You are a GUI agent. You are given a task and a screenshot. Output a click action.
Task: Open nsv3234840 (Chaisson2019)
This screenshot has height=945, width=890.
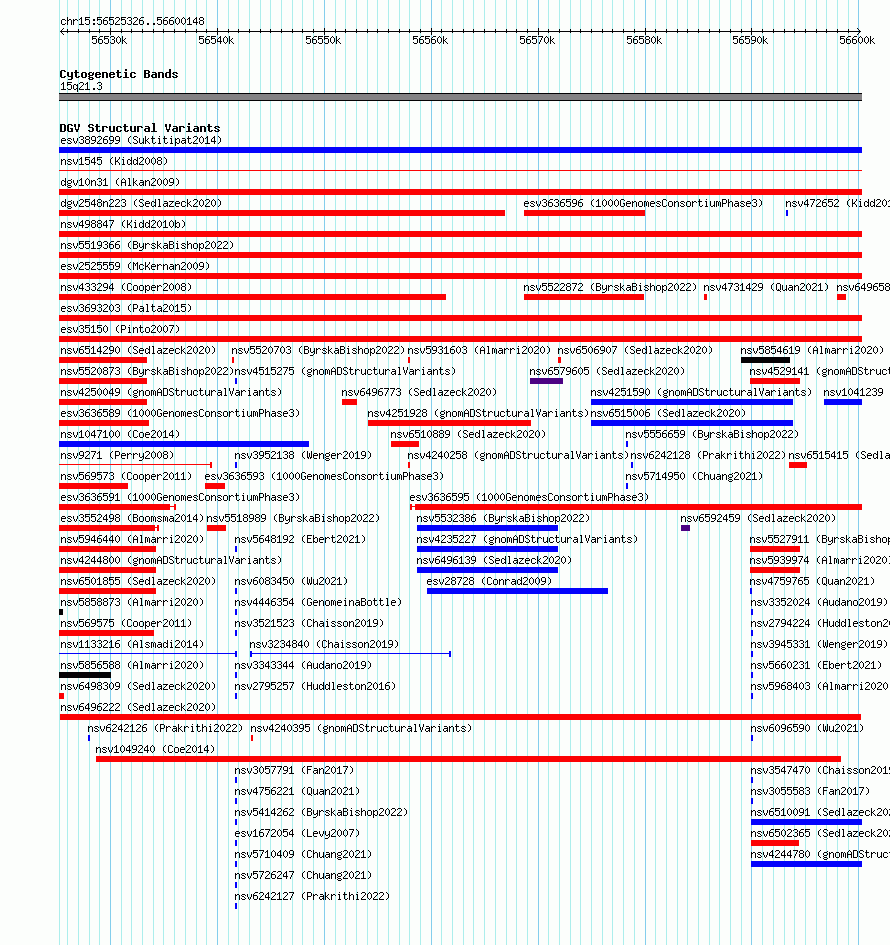tap(324, 645)
